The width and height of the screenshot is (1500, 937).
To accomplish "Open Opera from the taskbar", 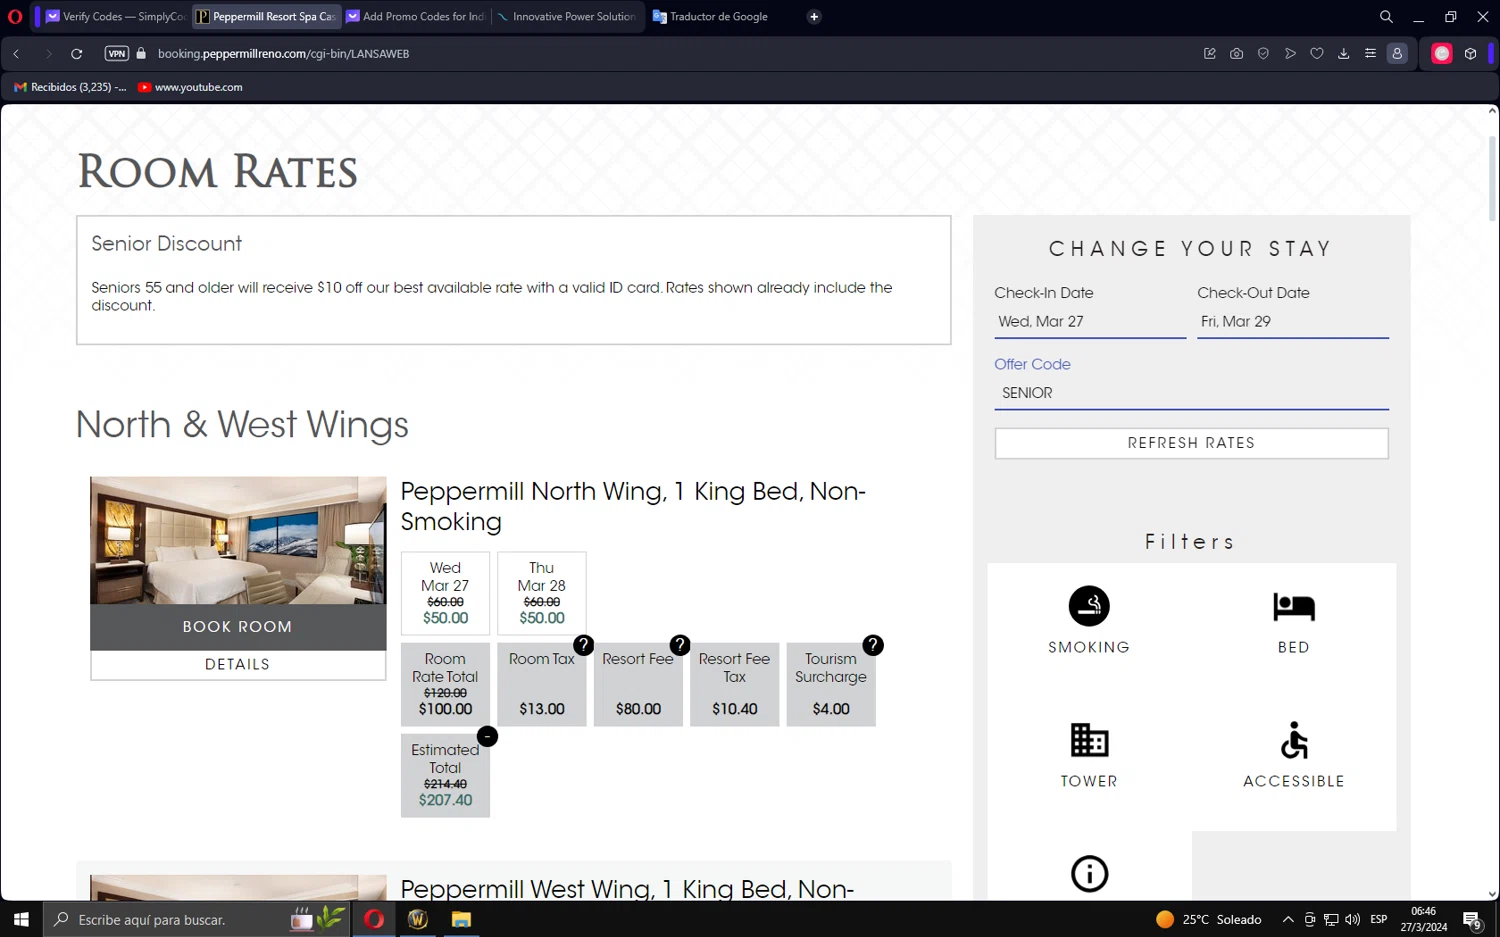I will click(x=374, y=919).
